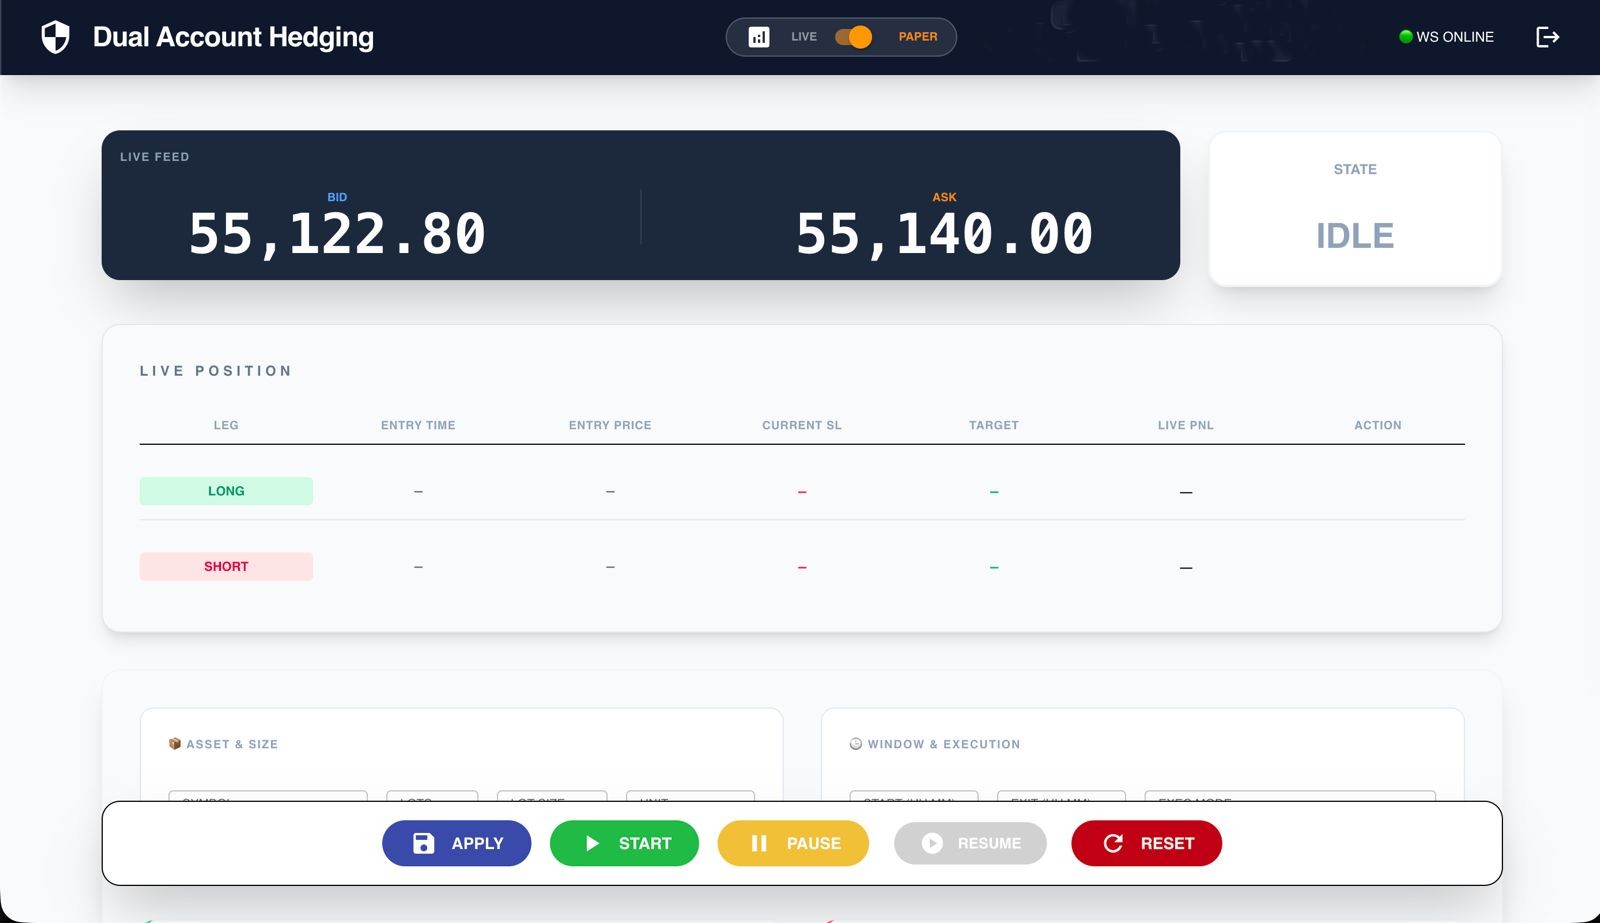Click the red RESET button
The width and height of the screenshot is (1600, 923).
click(x=1147, y=843)
